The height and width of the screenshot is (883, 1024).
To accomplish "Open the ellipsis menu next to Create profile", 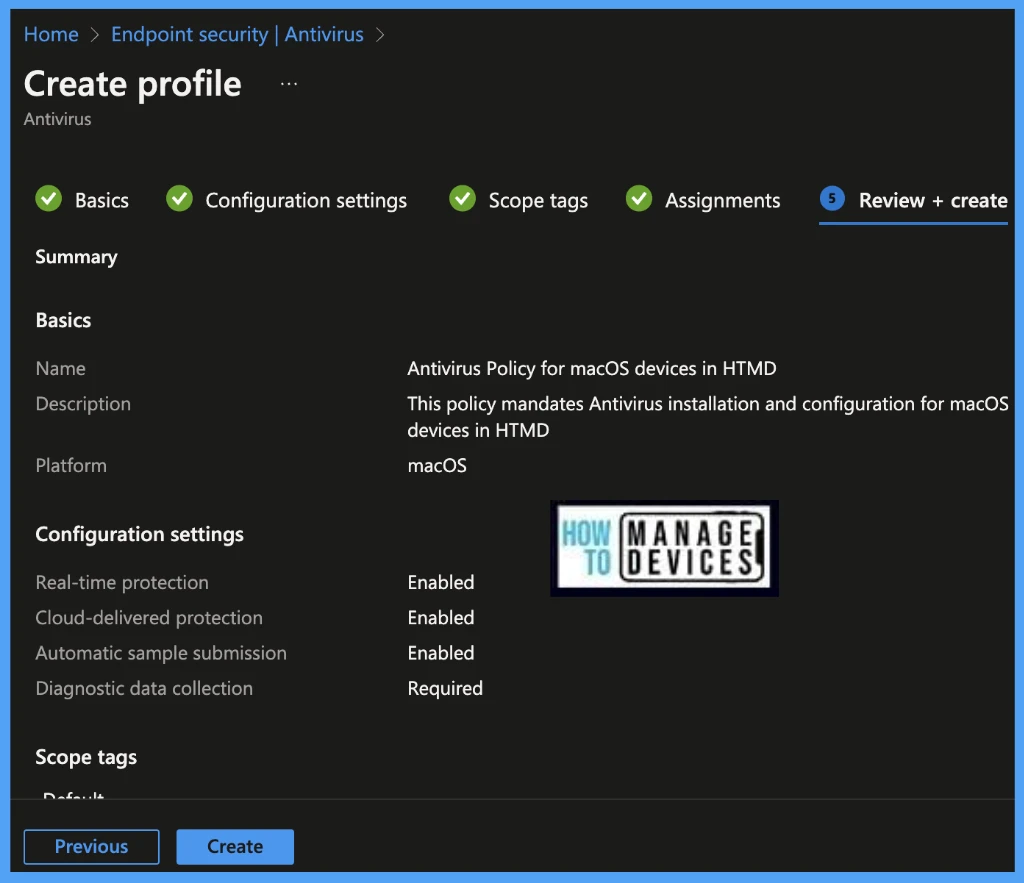I will point(289,84).
